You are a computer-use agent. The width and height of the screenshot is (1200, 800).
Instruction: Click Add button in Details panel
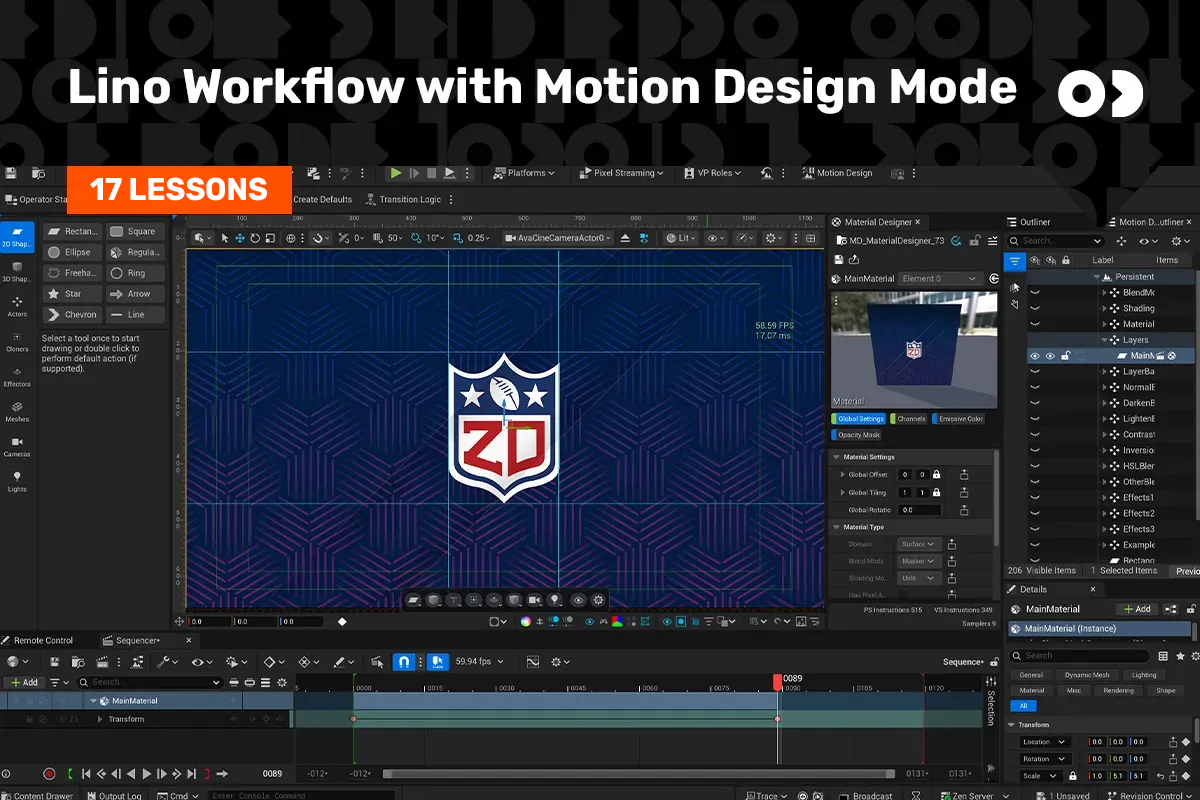[1136, 608]
